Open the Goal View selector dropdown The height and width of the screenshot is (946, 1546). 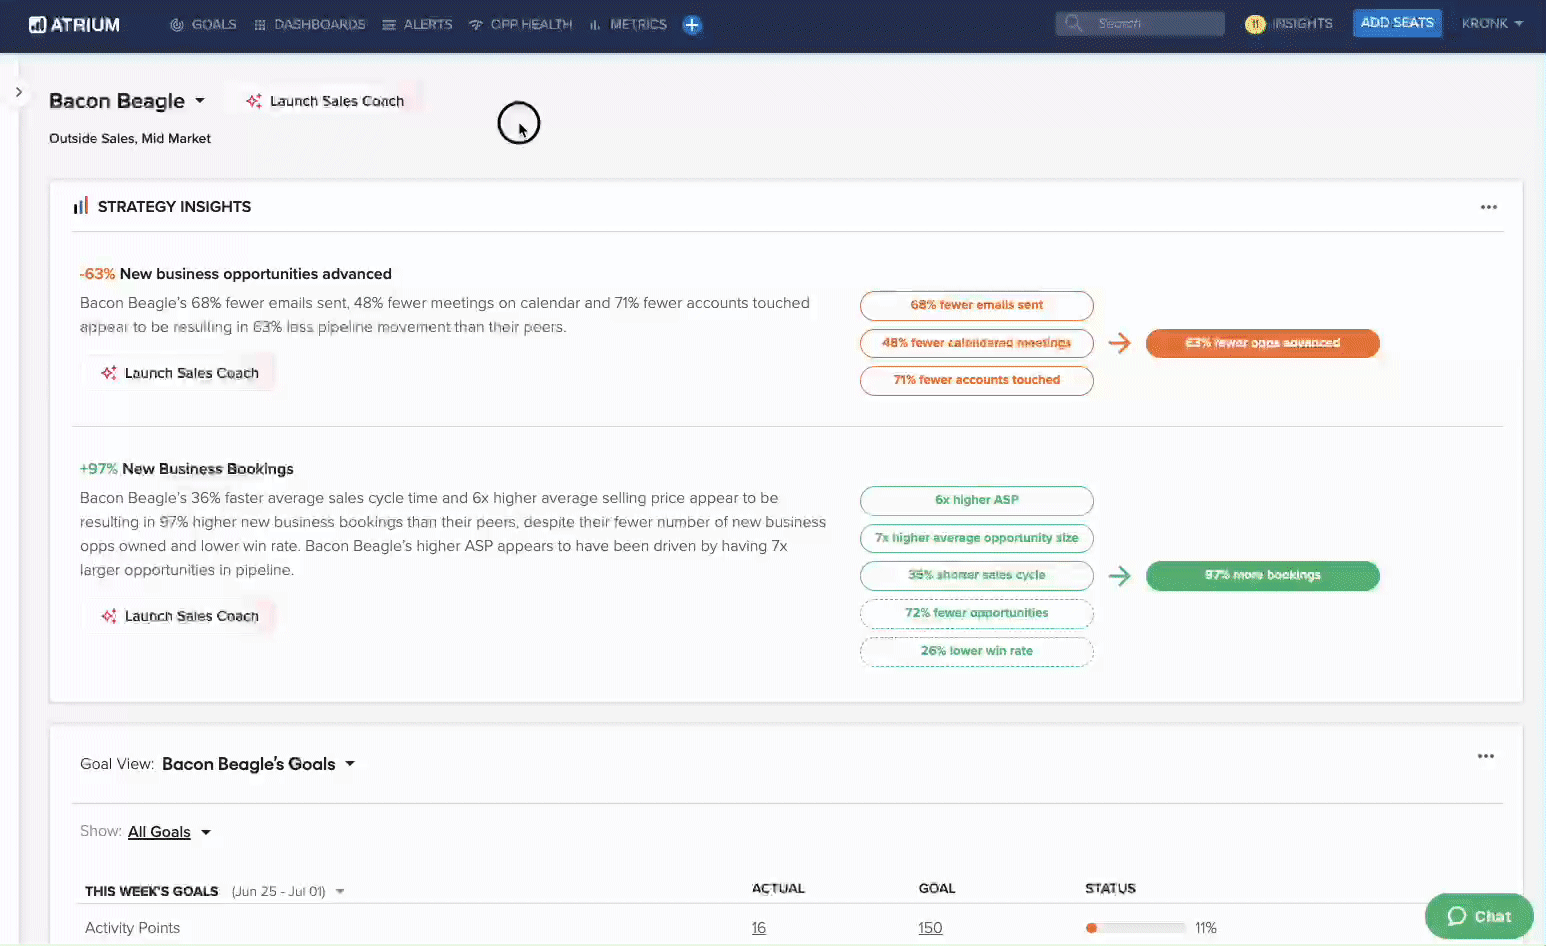(350, 763)
